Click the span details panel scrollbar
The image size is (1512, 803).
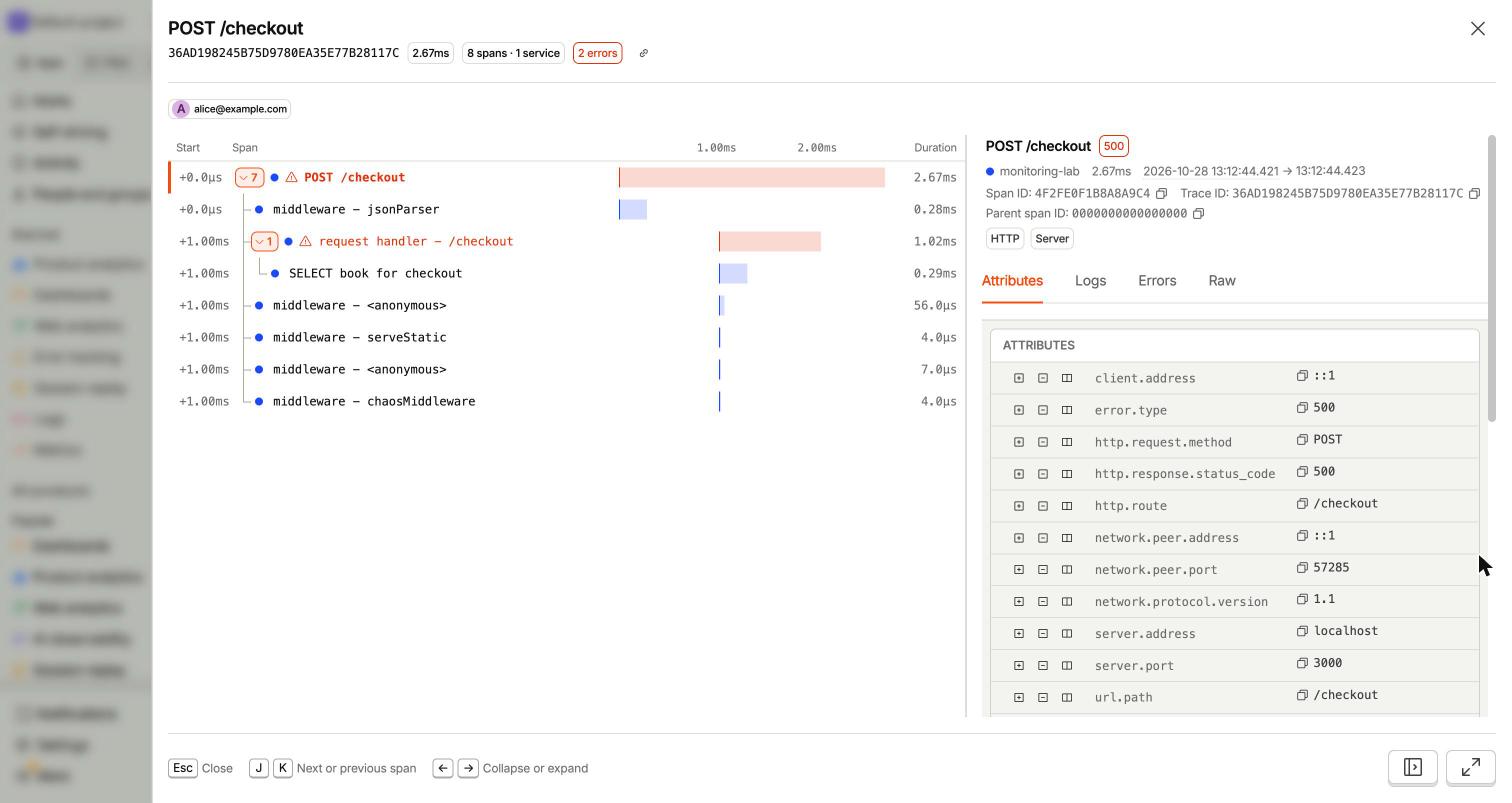pyautogui.click(x=1491, y=278)
